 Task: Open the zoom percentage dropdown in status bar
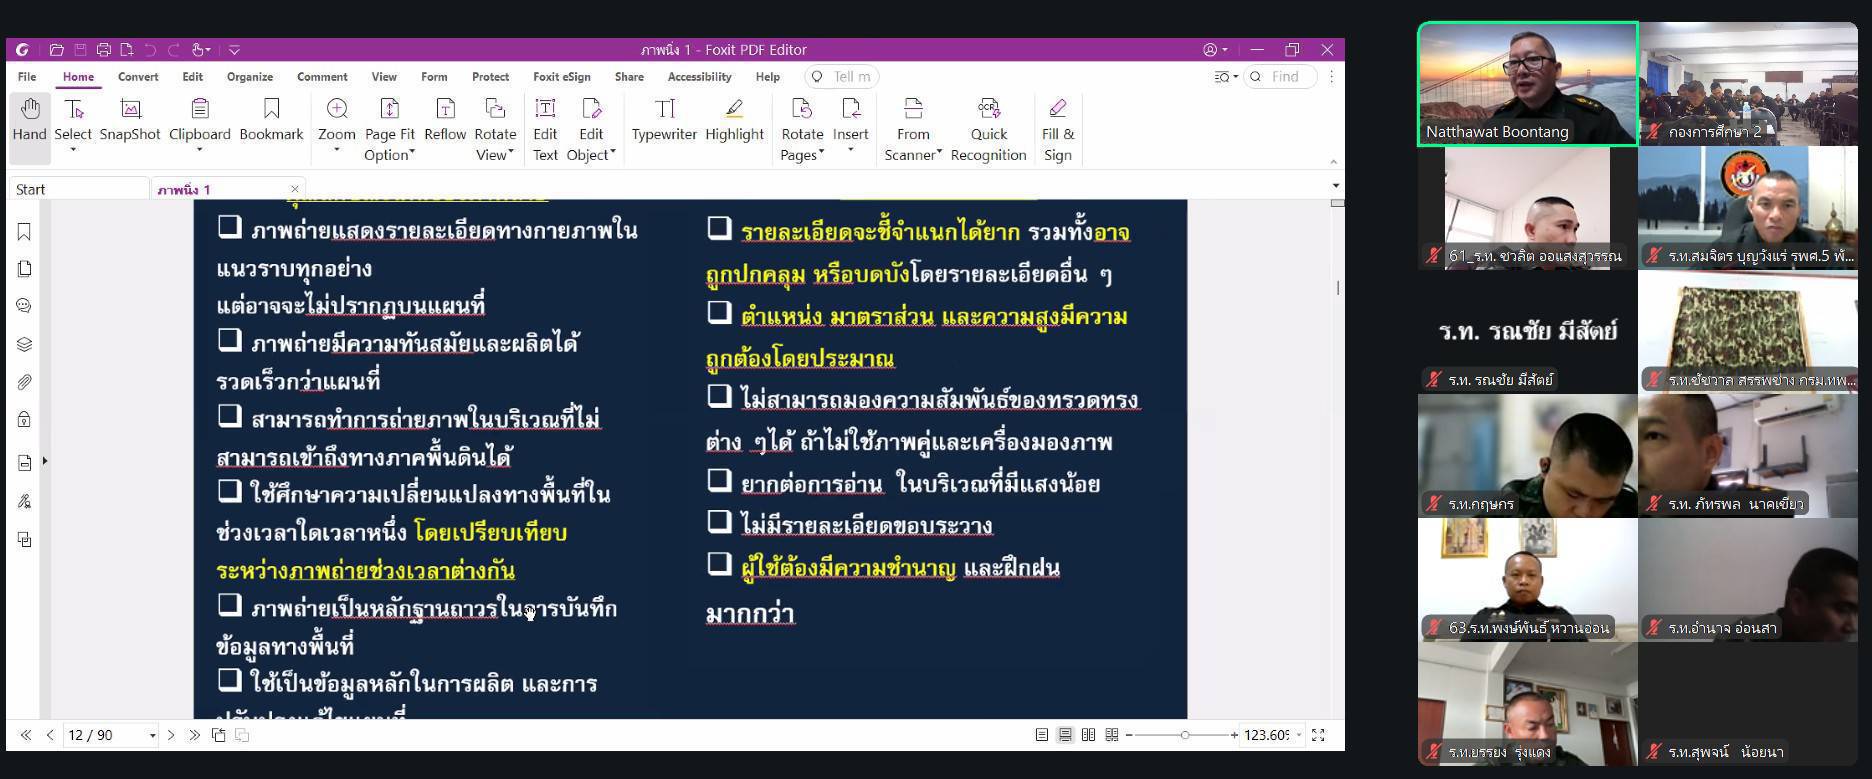(1299, 735)
